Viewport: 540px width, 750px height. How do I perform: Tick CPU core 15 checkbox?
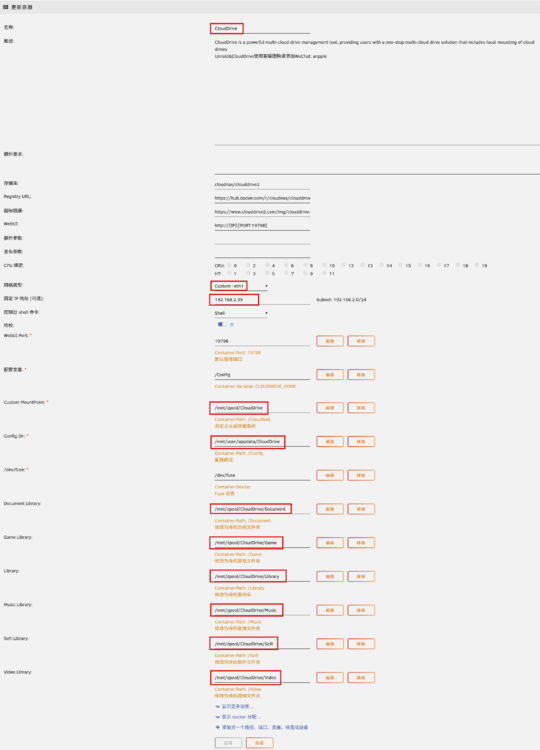pyautogui.click(x=401, y=265)
